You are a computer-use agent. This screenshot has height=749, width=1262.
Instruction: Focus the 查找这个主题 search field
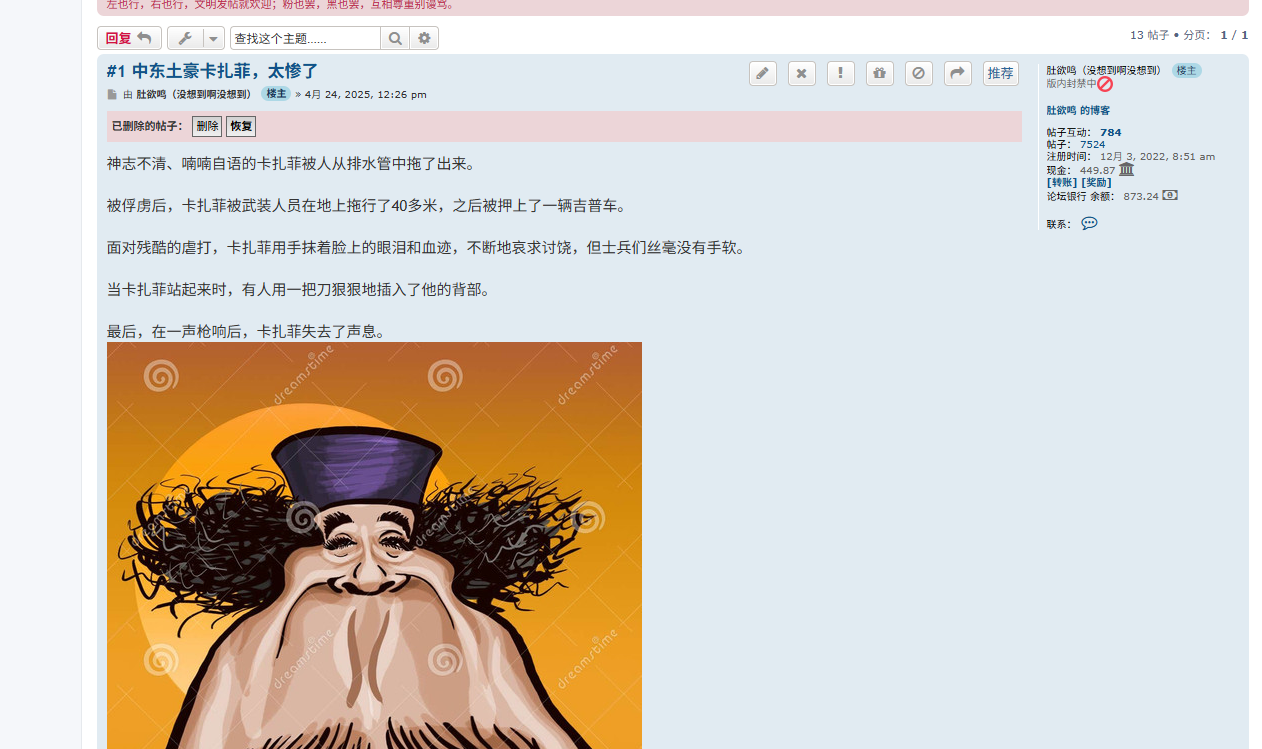(305, 38)
